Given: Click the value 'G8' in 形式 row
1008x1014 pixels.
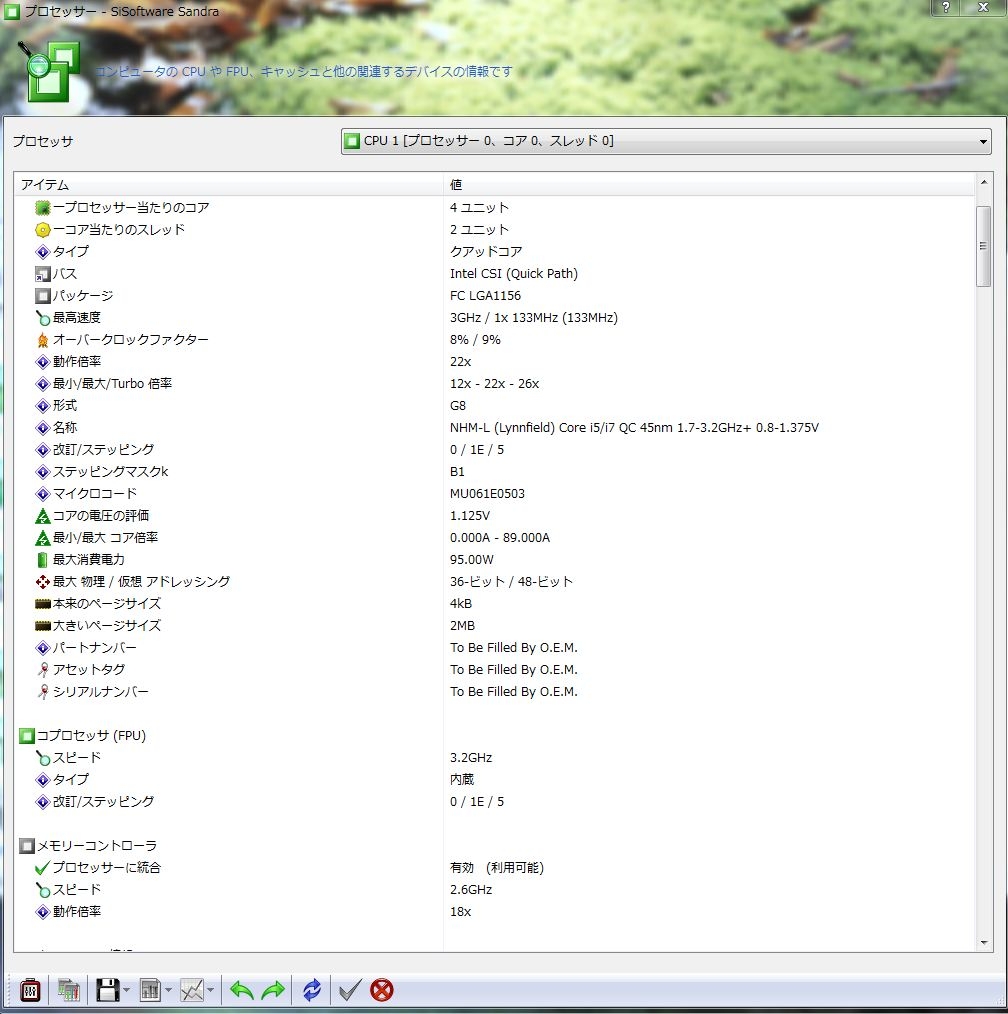Looking at the screenshot, I should point(458,405).
